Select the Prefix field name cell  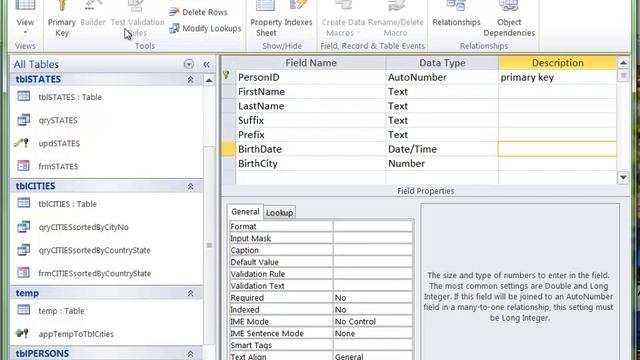pyautogui.click(x=311, y=135)
